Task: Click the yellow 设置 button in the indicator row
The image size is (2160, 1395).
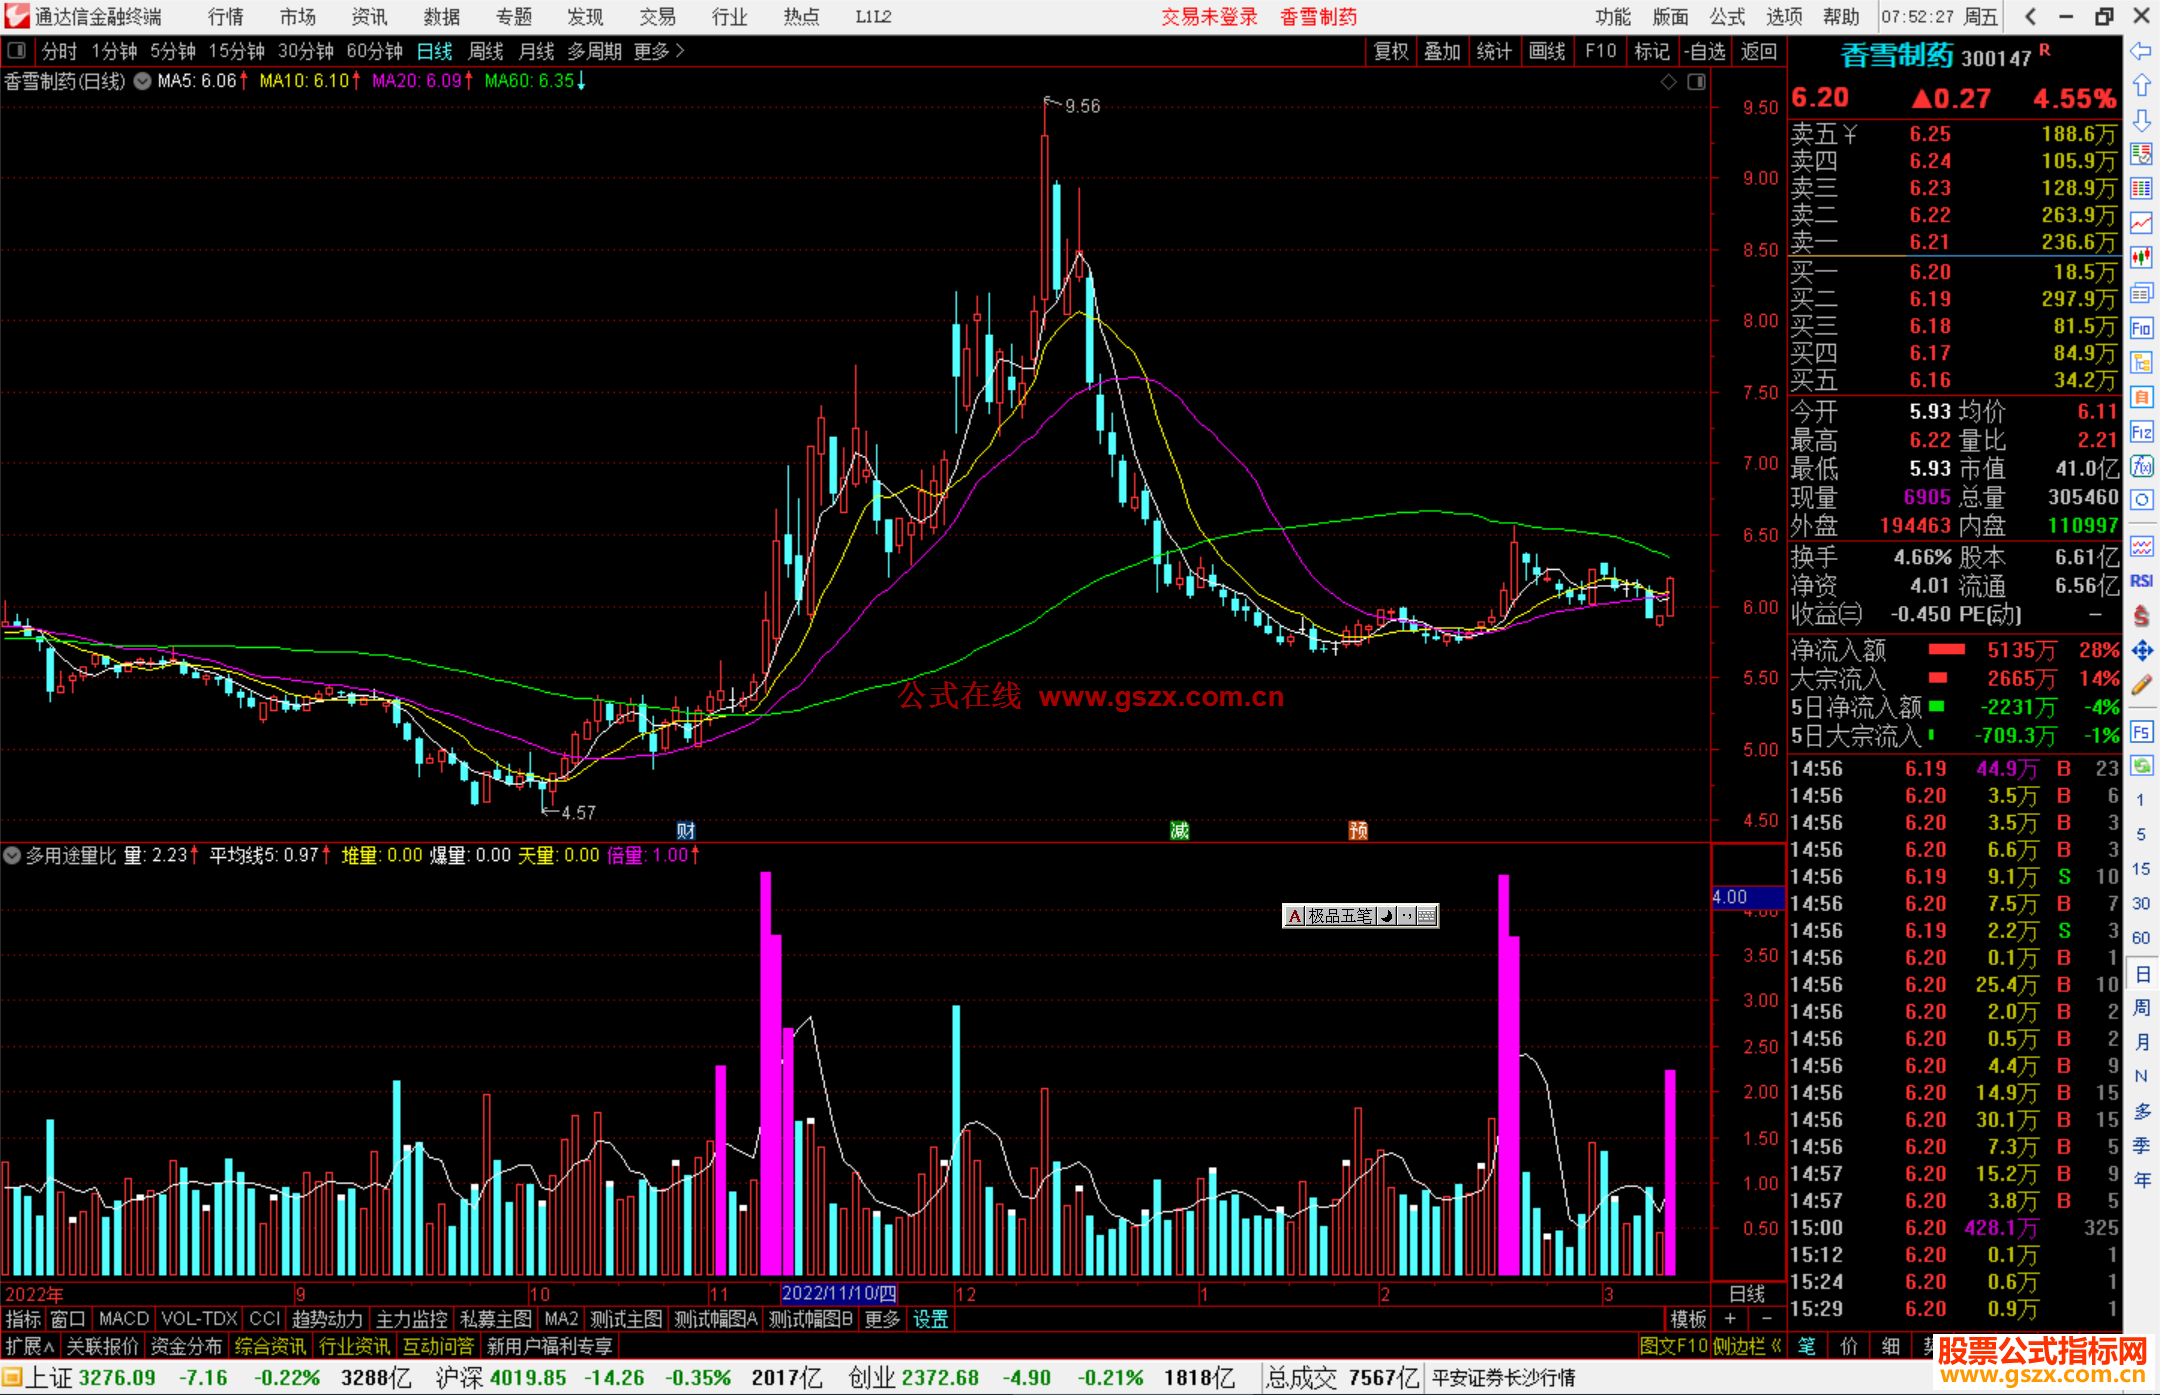Action: [931, 1319]
